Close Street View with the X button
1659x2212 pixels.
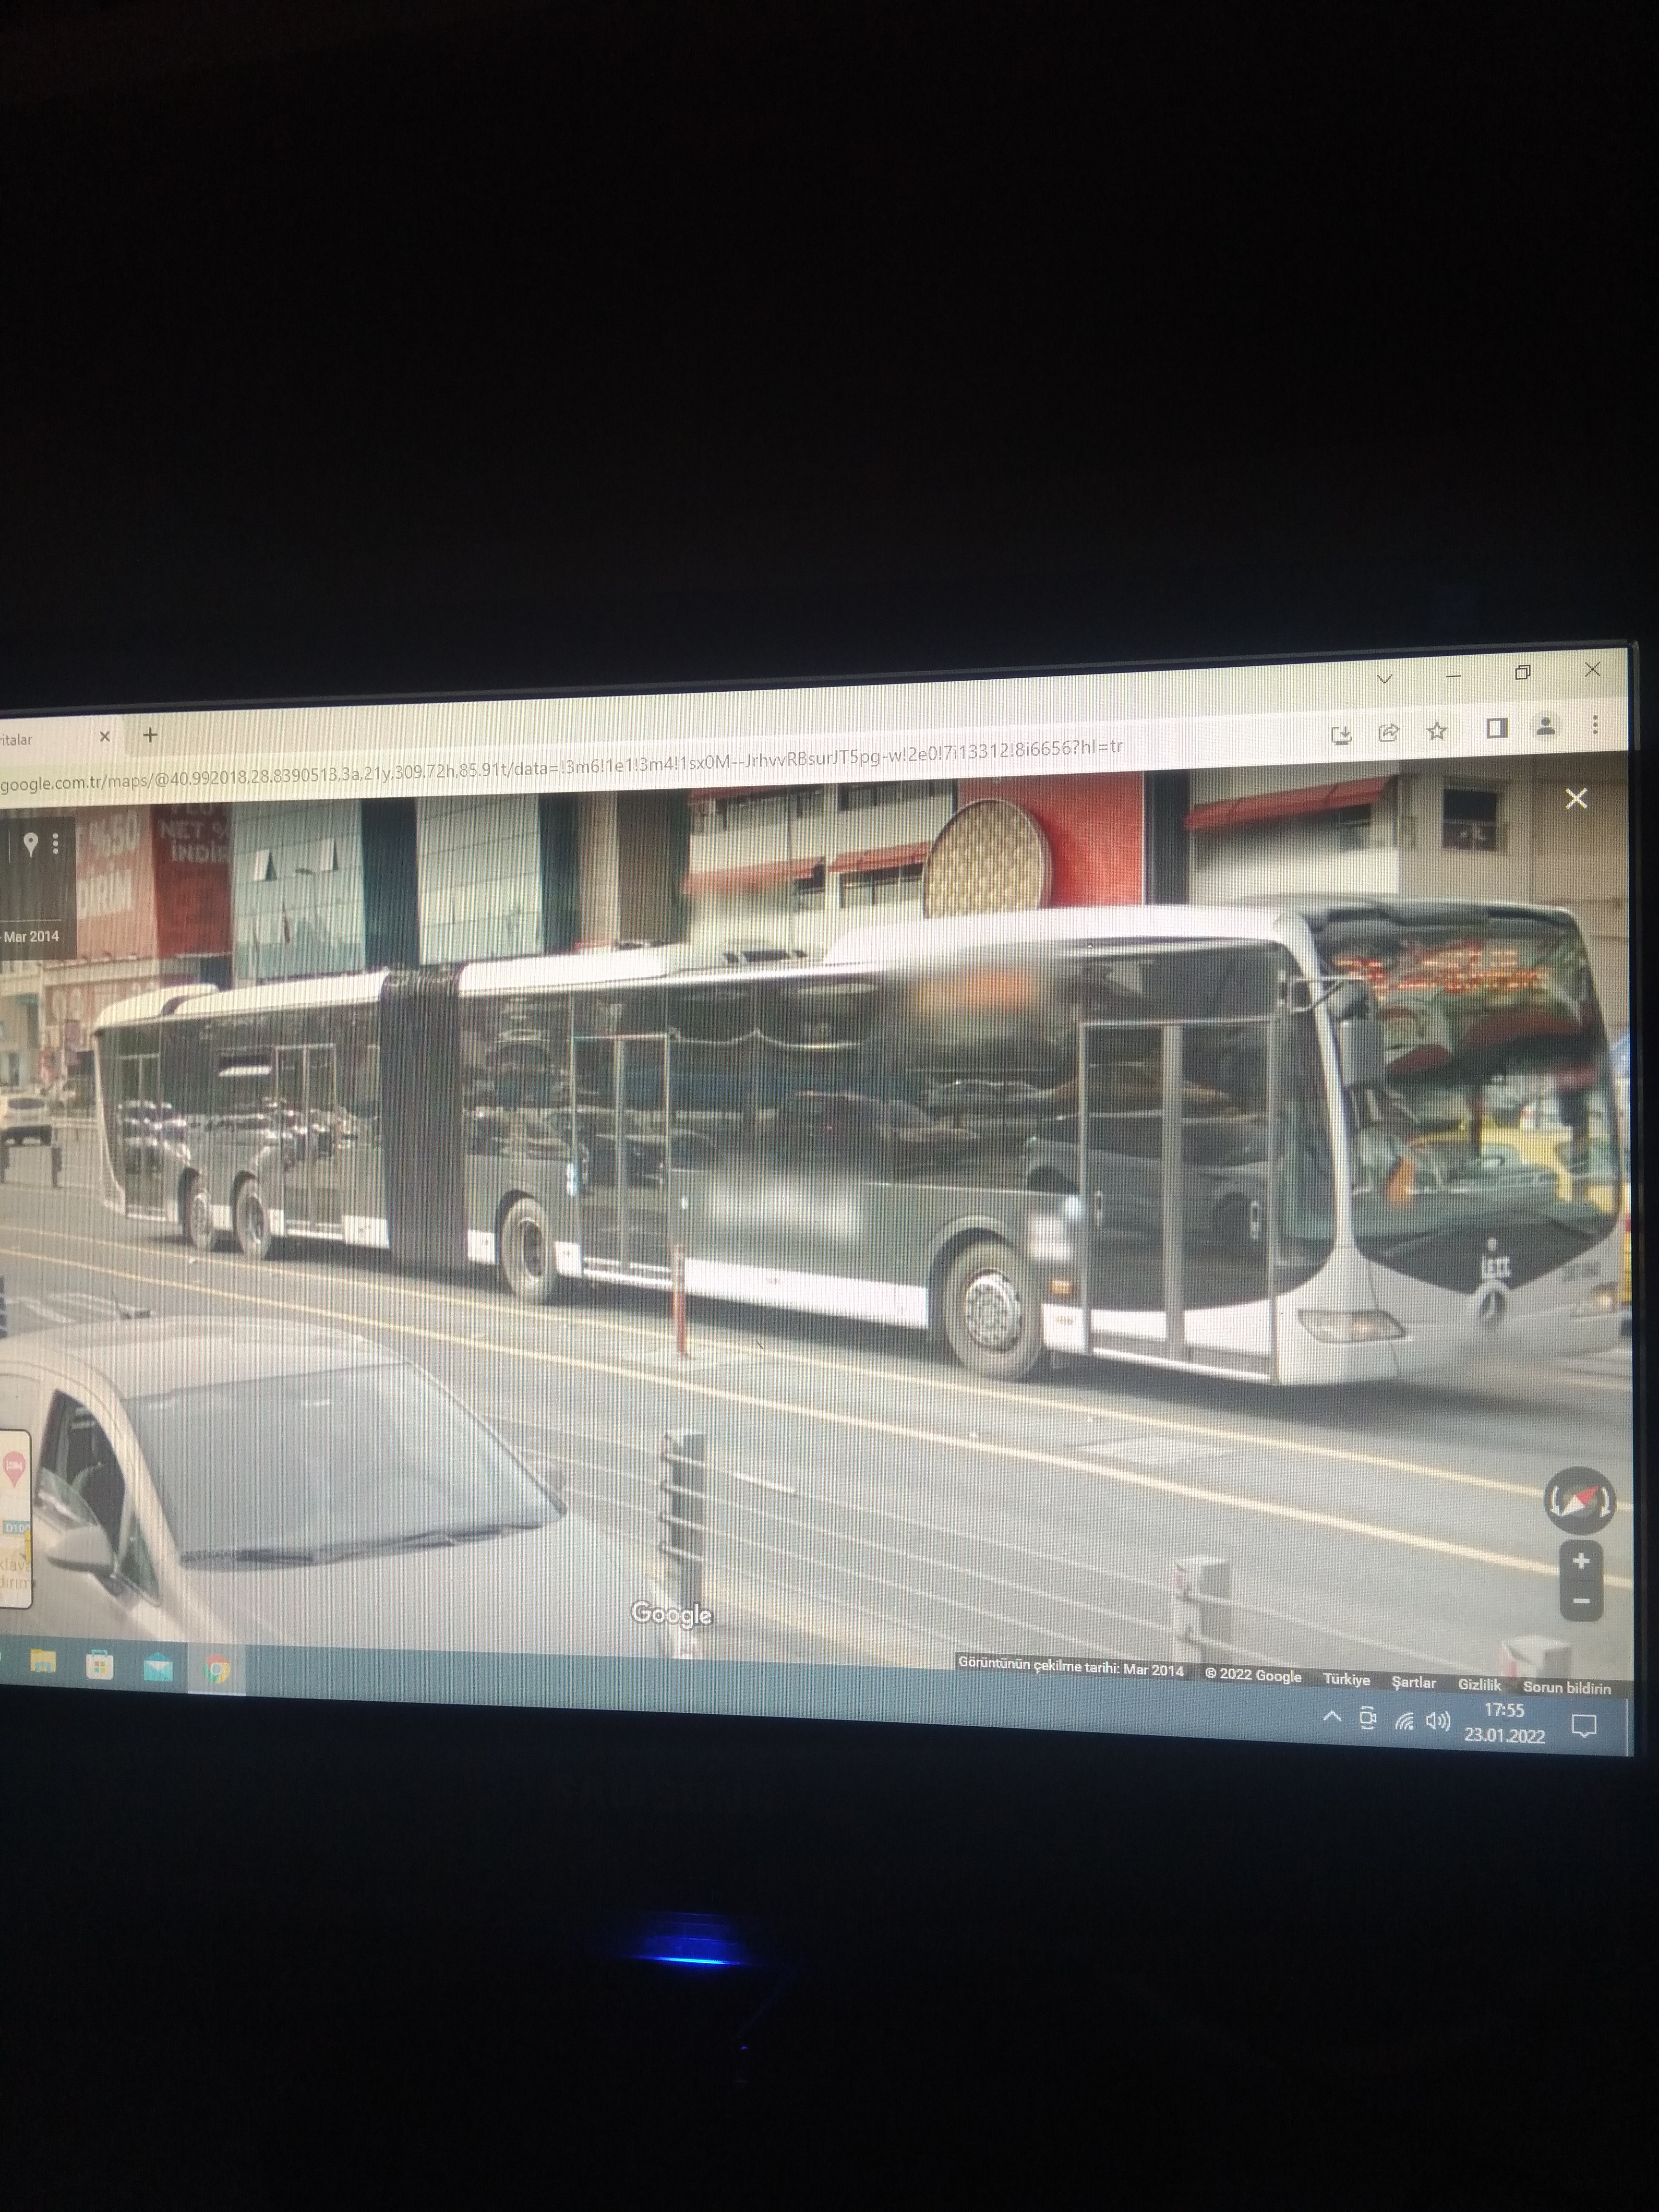coord(1576,798)
